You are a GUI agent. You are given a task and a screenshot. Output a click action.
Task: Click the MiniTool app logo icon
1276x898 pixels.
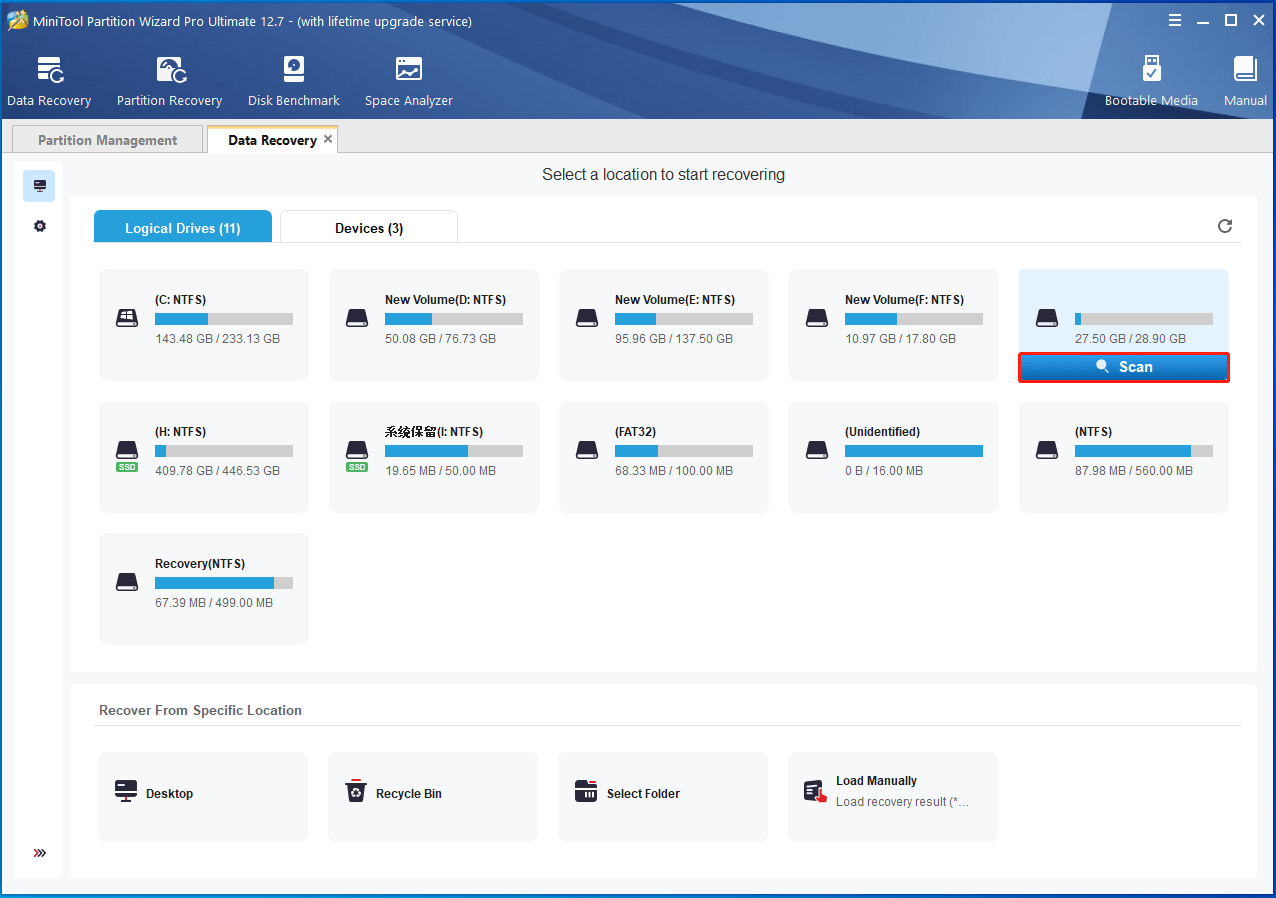click(x=17, y=21)
